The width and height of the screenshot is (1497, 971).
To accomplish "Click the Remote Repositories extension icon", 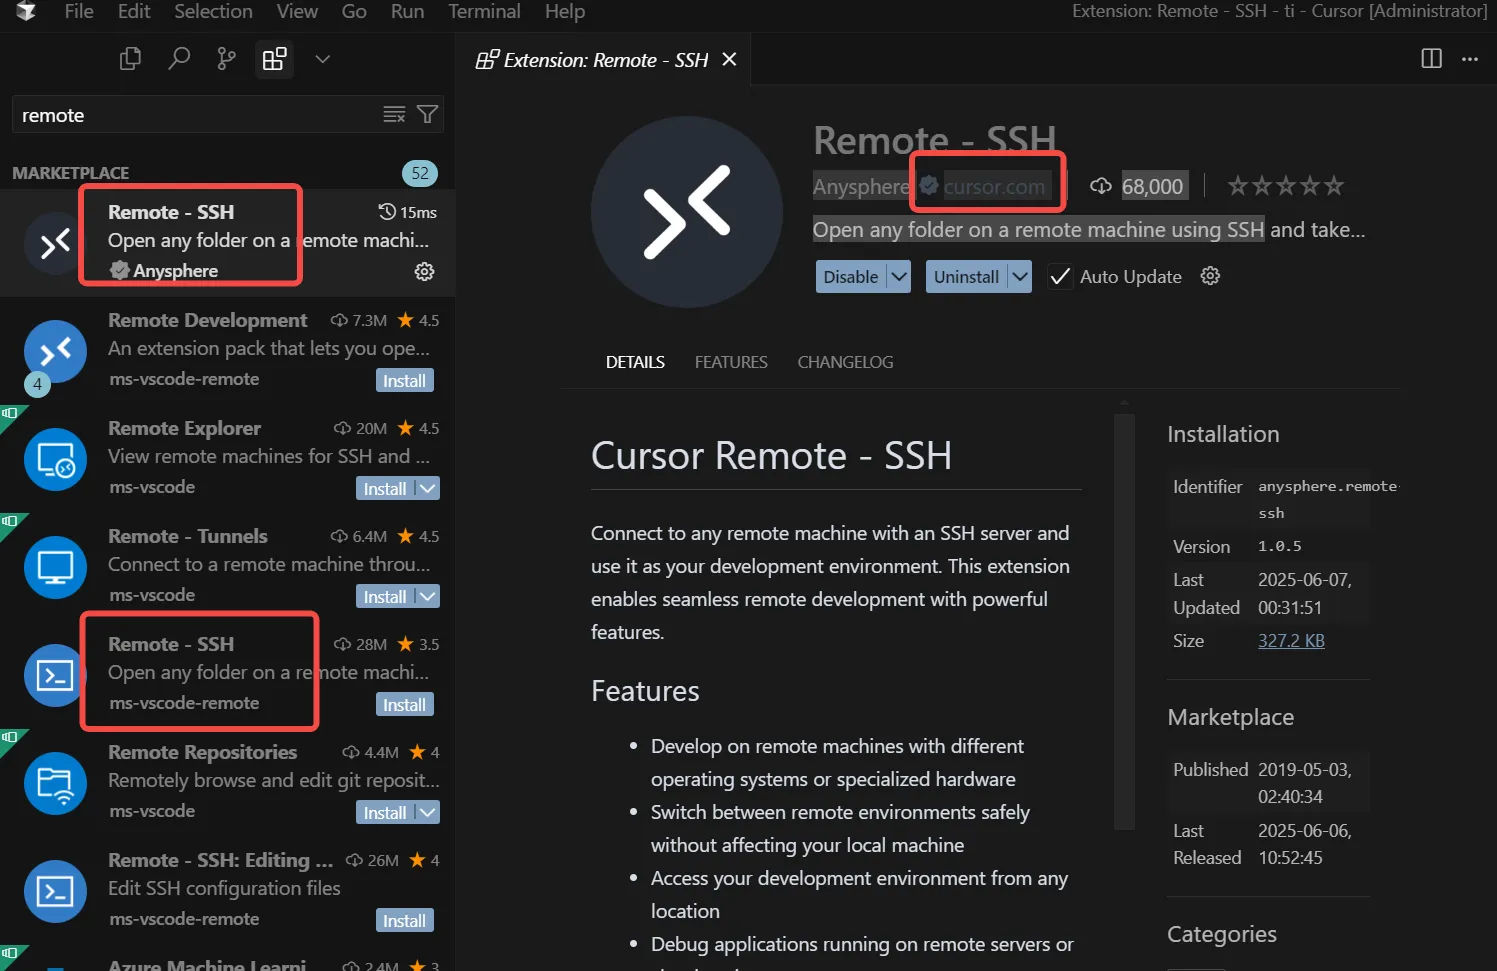I will tap(55, 783).
